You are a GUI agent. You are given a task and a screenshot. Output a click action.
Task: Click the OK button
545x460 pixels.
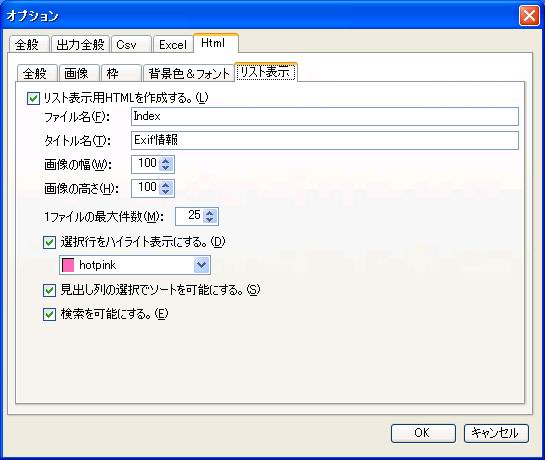pyautogui.click(x=423, y=433)
